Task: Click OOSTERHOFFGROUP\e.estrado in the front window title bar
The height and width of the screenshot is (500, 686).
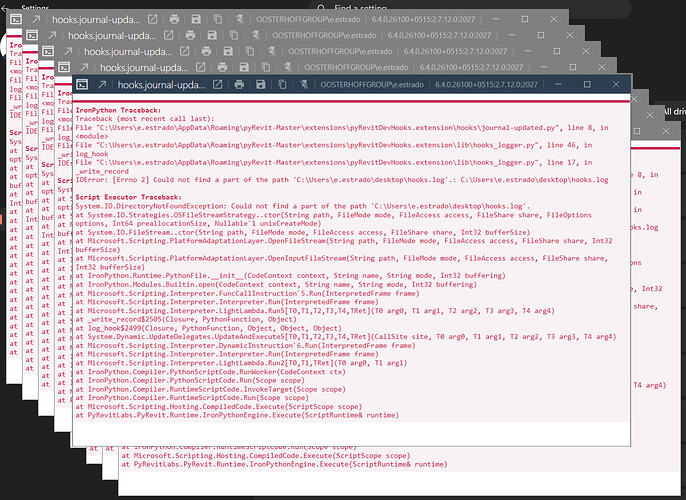Action: [x=372, y=84]
